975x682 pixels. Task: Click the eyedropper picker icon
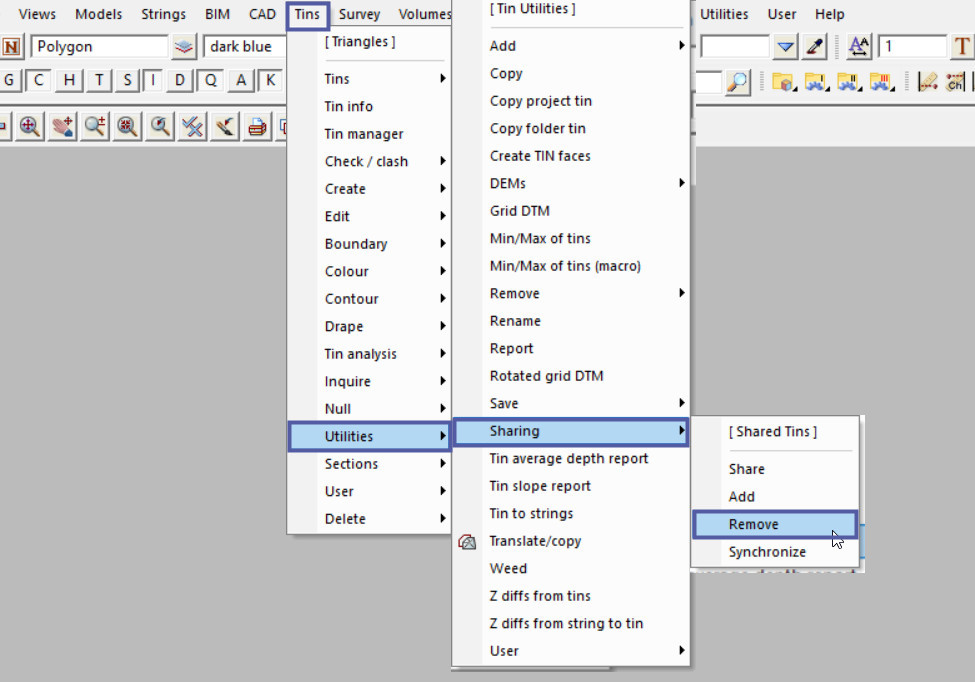click(x=815, y=47)
